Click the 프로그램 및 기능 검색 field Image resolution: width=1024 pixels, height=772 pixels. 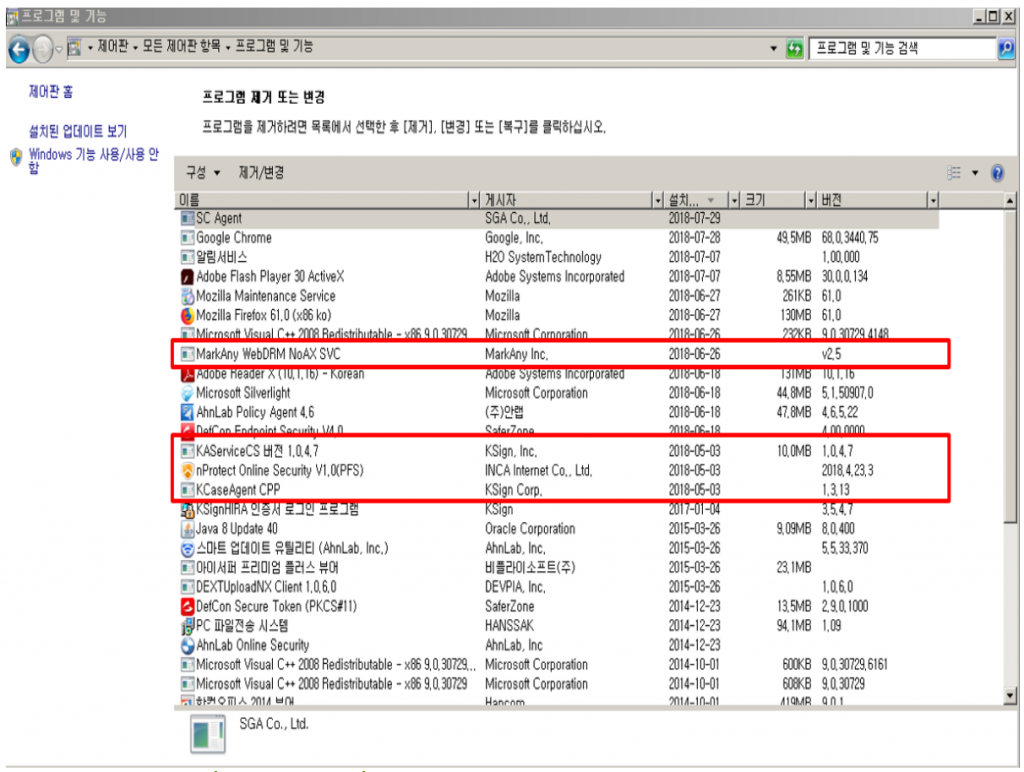tap(903, 48)
